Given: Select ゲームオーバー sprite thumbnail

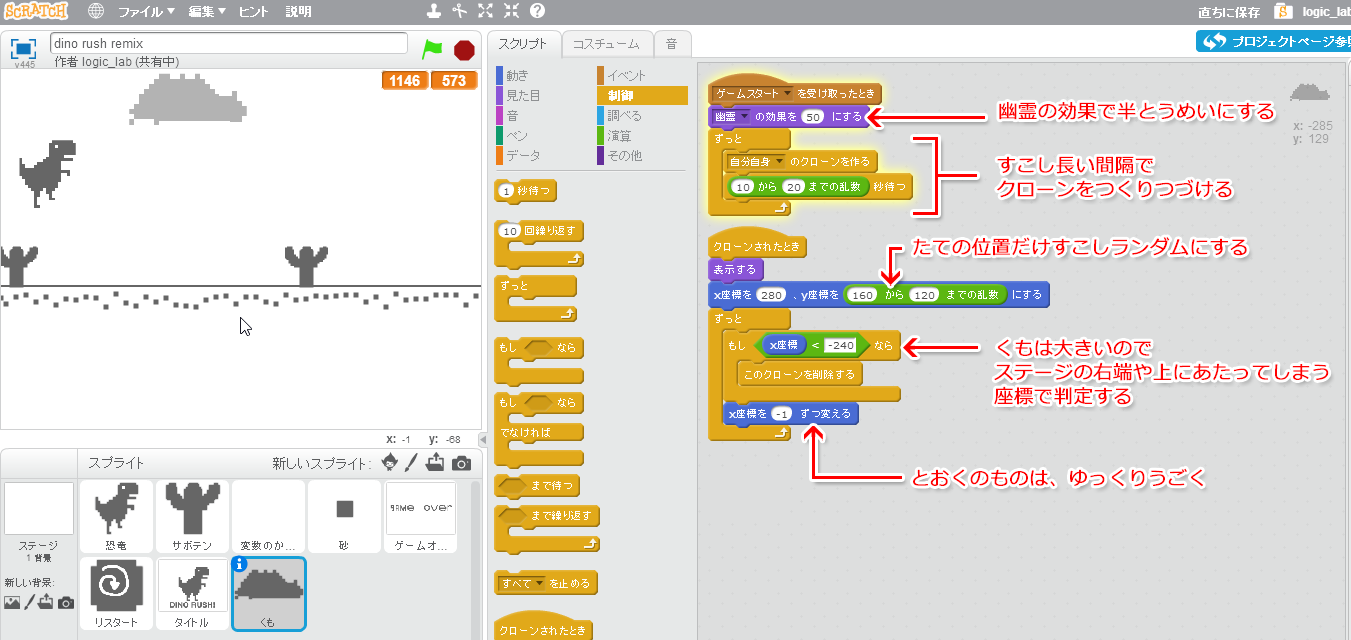Looking at the screenshot, I should [x=421, y=516].
